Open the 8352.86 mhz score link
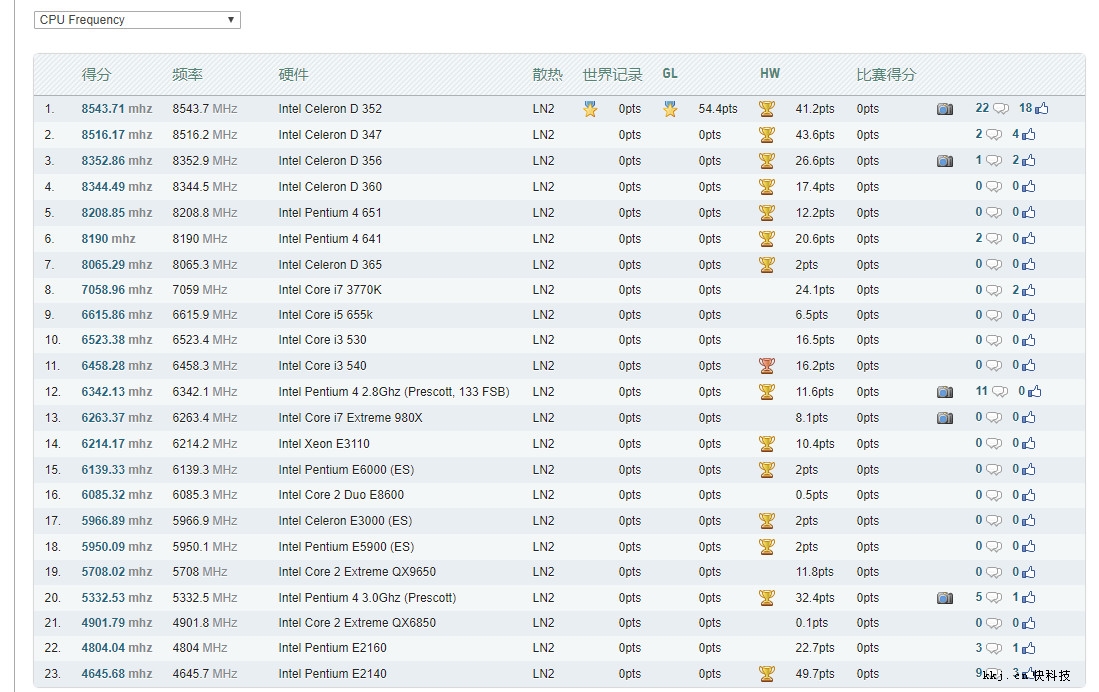The height and width of the screenshot is (692, 1099). 116,161
